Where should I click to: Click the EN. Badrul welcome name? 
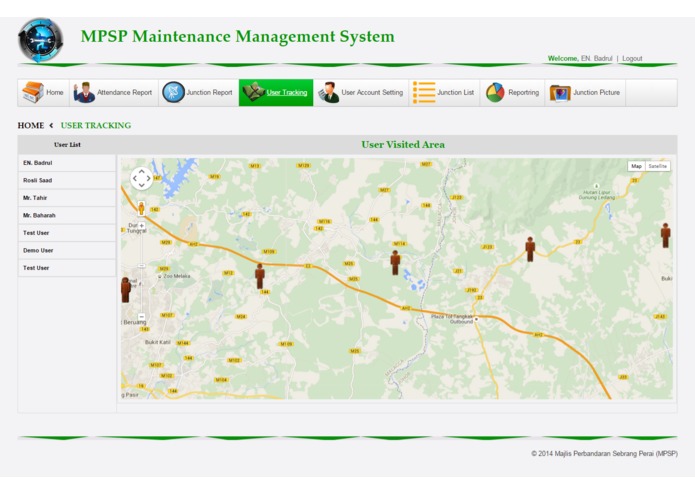(597, 58)
